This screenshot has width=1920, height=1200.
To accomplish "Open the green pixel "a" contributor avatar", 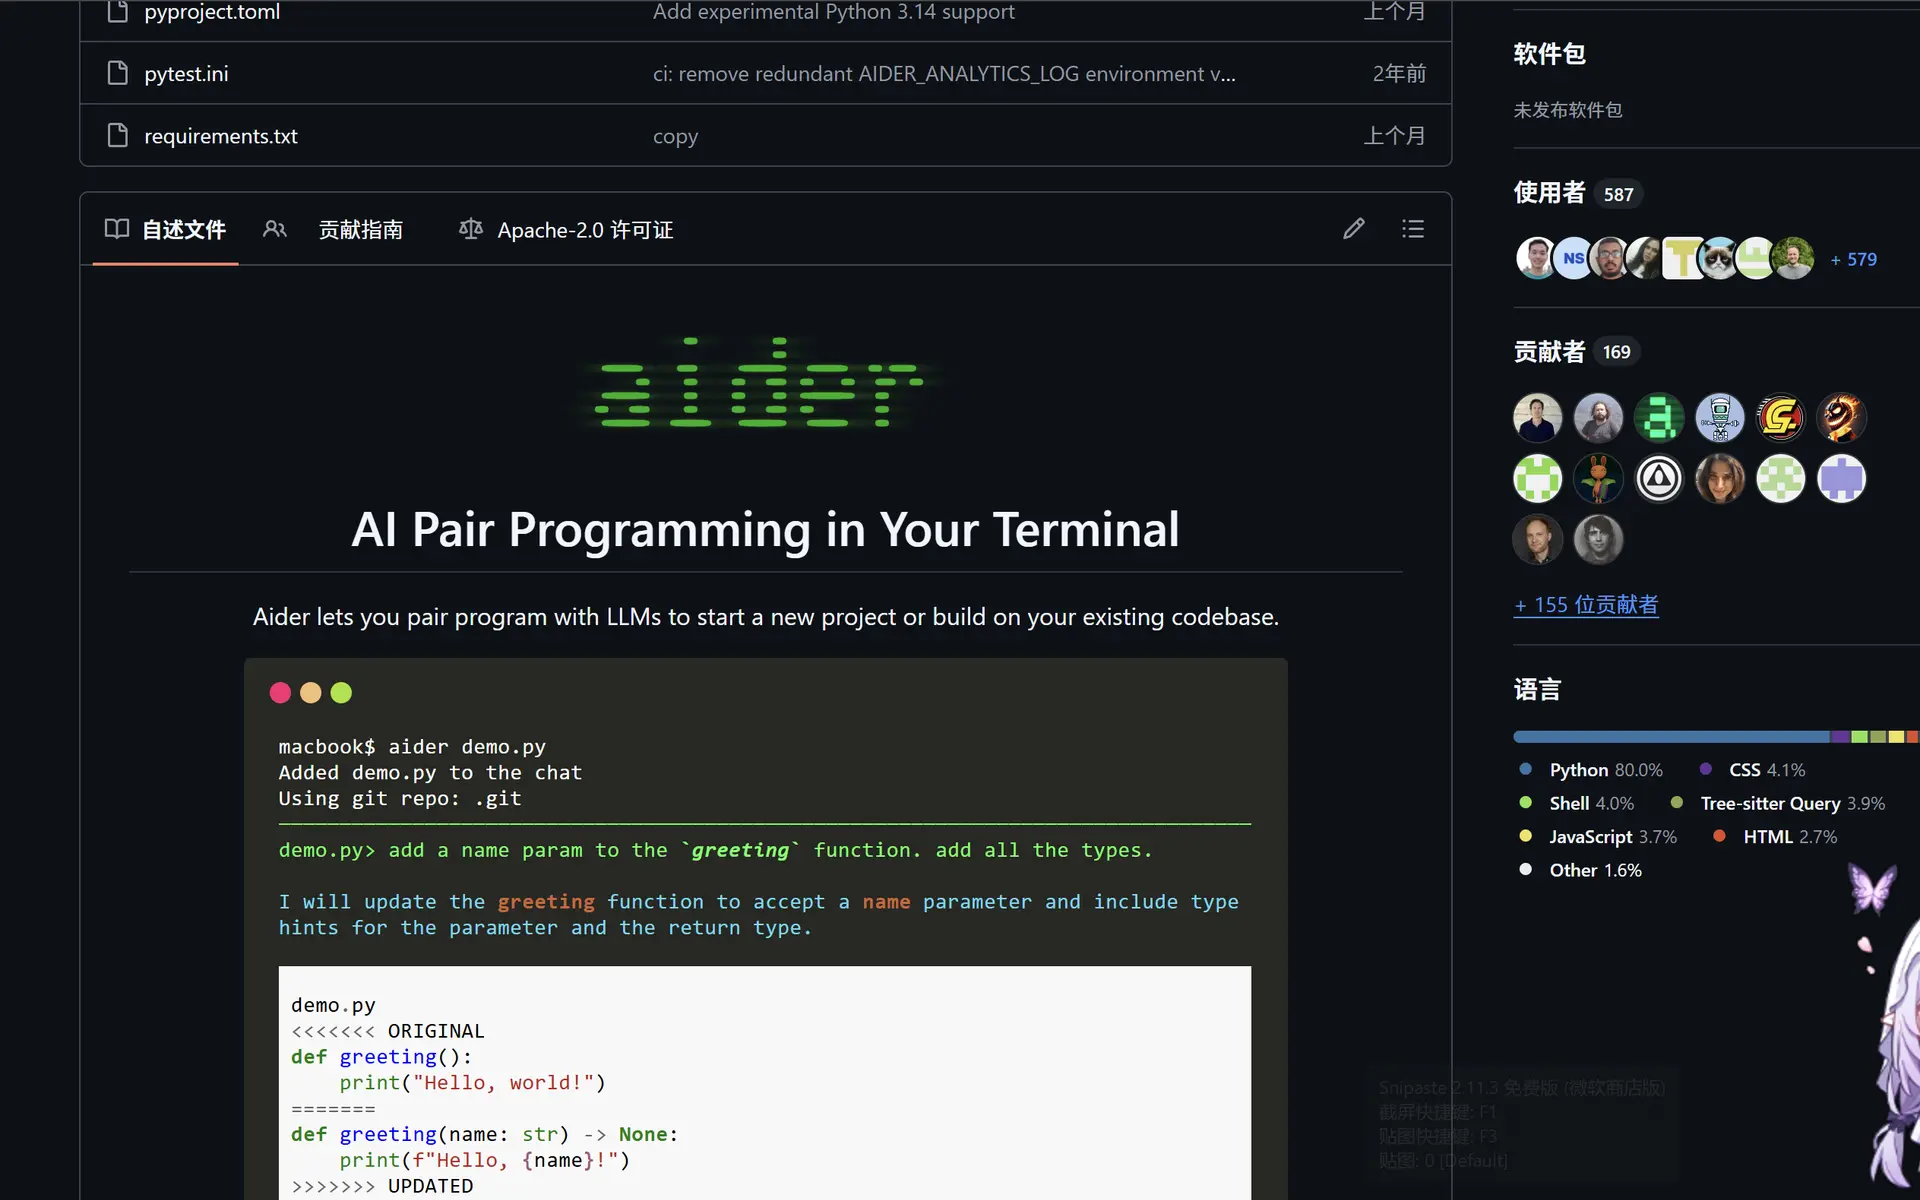I will point(1659,418).
